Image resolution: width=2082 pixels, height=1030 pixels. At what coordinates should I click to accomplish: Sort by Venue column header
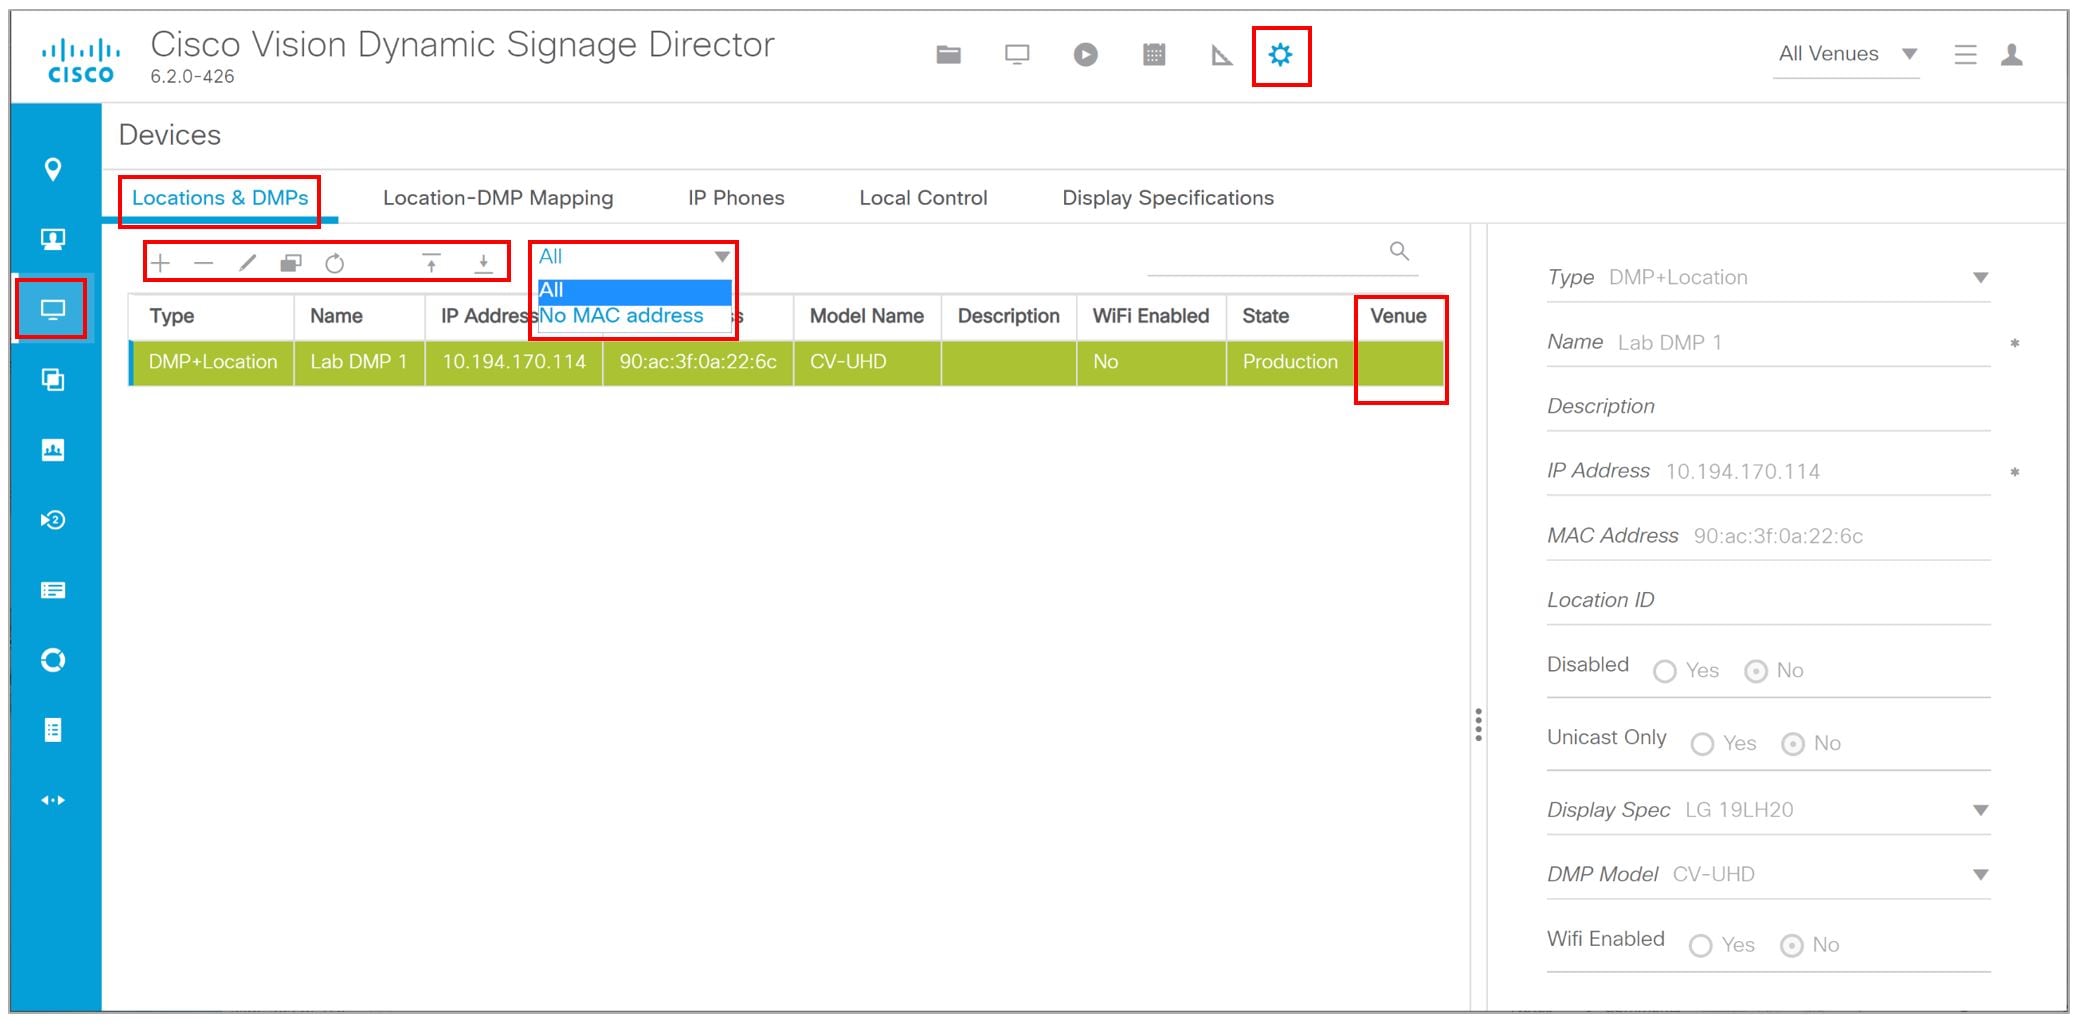click(1399, 316)
